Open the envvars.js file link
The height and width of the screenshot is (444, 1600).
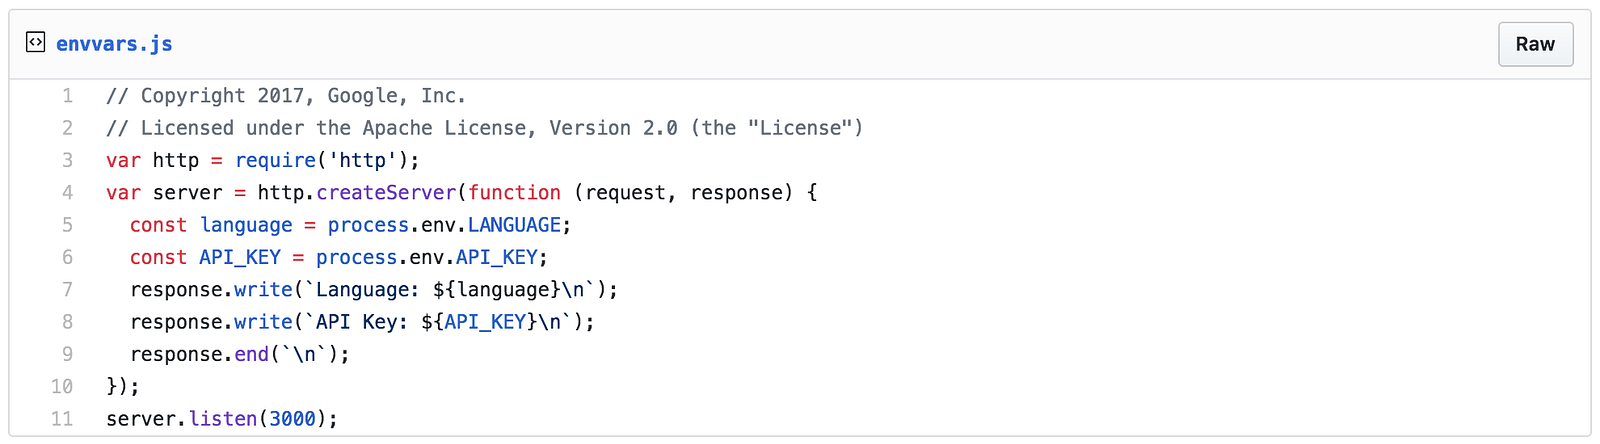tap(114, 44)
